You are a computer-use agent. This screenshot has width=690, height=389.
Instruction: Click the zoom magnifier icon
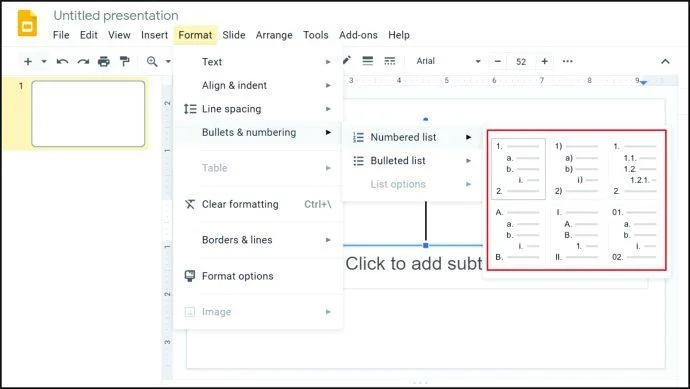(152, 62)
